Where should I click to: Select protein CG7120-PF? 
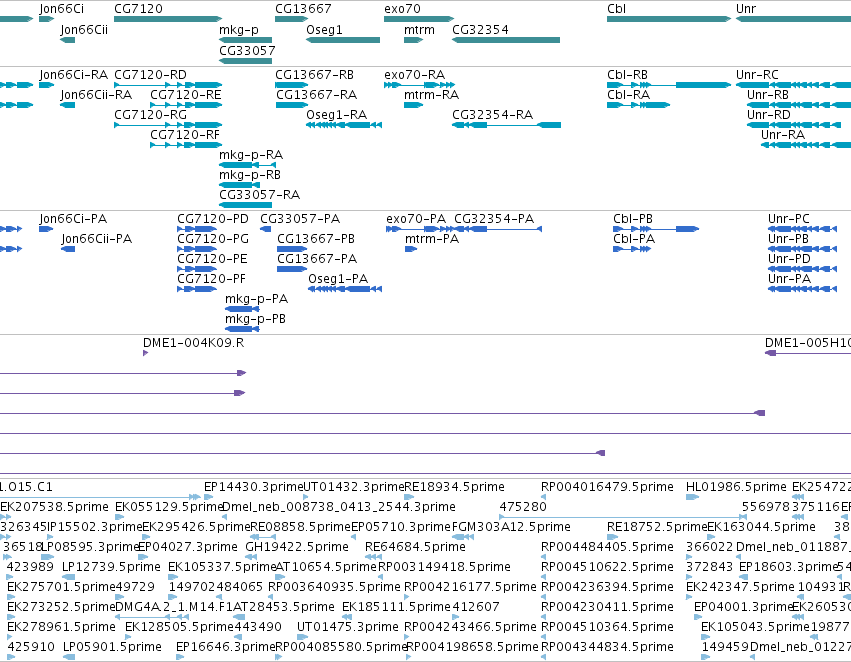[197, 289]
